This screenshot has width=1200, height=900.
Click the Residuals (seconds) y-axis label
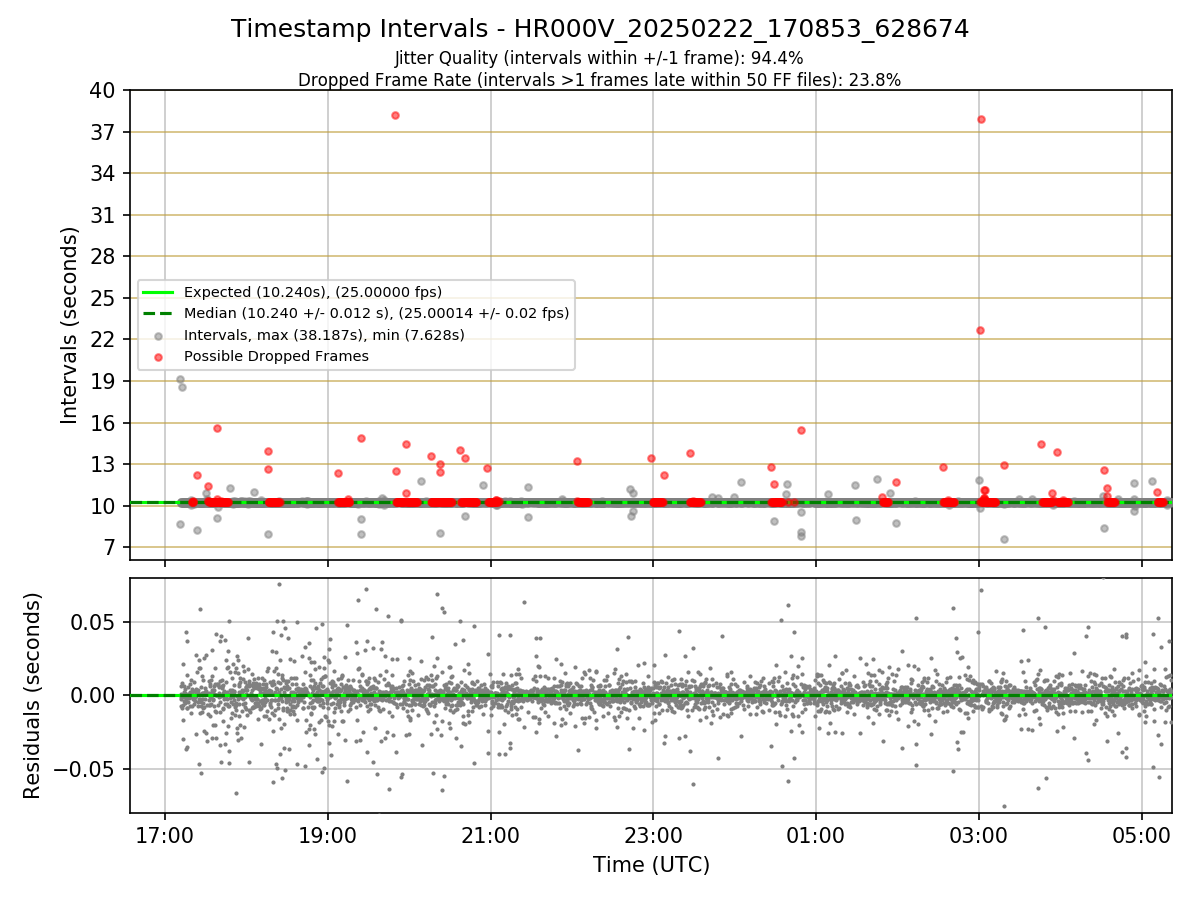(32, 696)
